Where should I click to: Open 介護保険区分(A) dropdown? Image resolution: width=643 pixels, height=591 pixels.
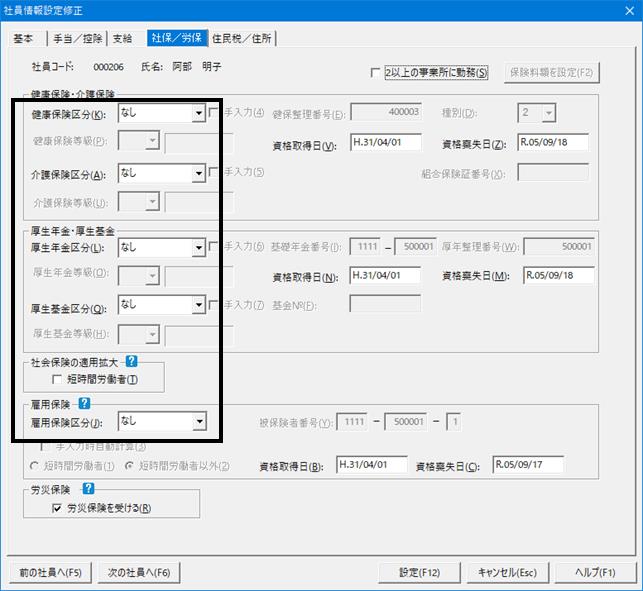199,173
